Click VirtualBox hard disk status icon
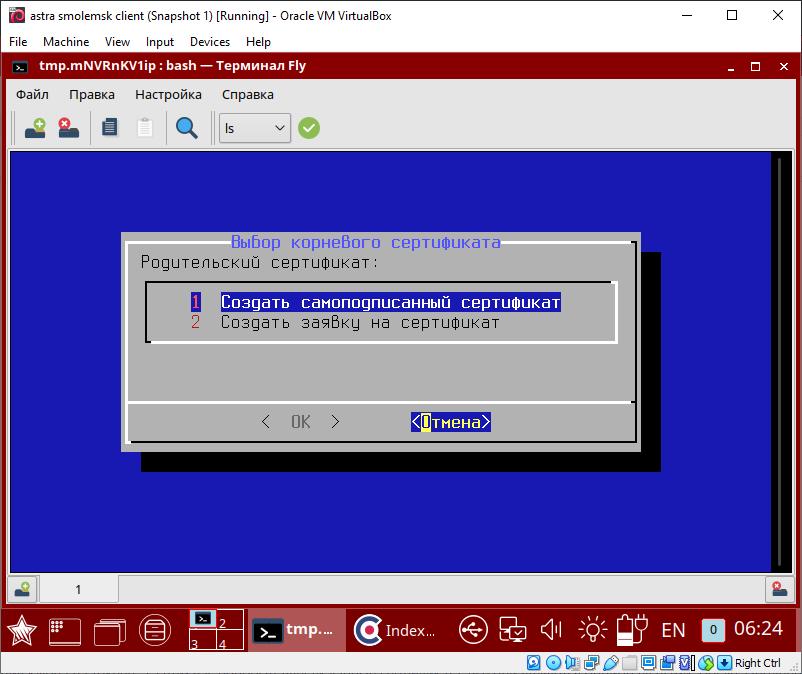 pyautogui.click(x=533, y=663)
